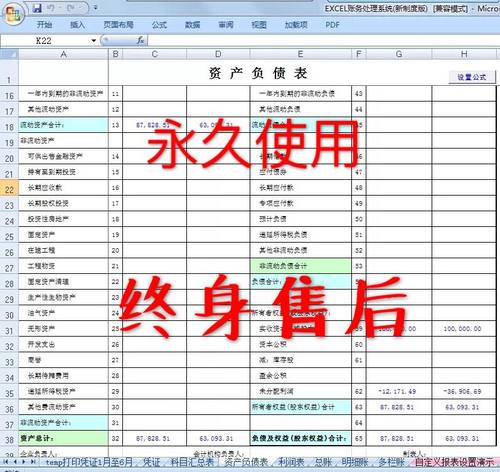The width and height of the screenshot is (500, 472).
Task: Open the temp打印凭证1月至6月 sheet tab
Action: [89, 462]
